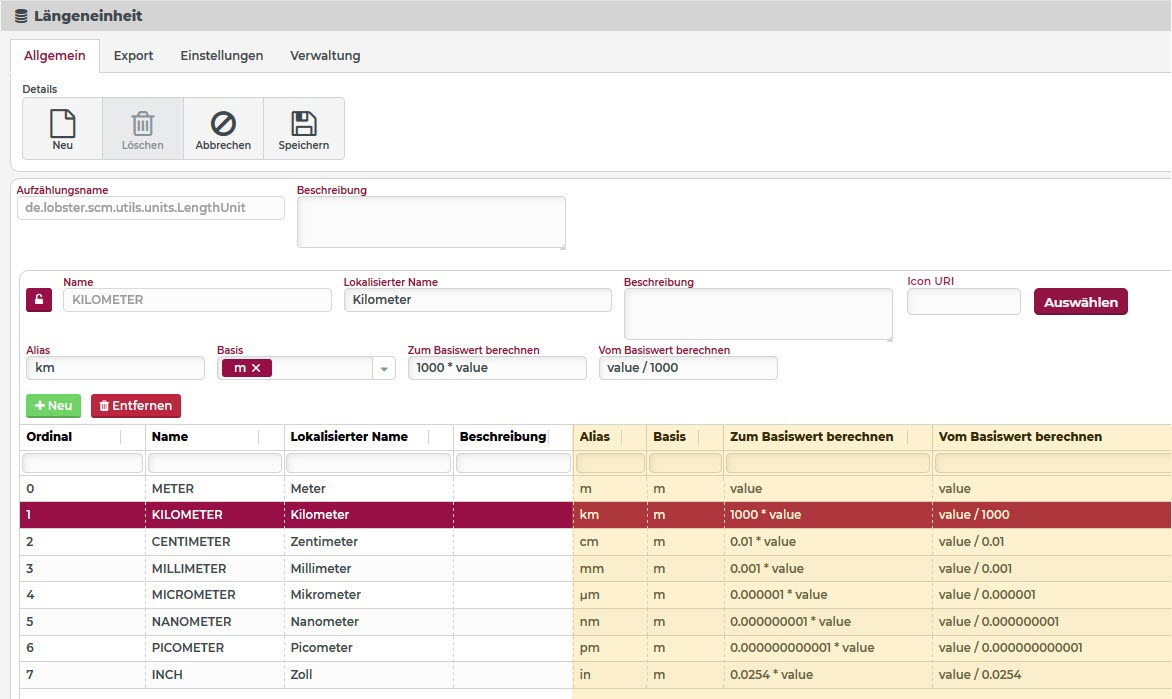
Task: Sort by the Basis column header
Action: pos(669,437)
